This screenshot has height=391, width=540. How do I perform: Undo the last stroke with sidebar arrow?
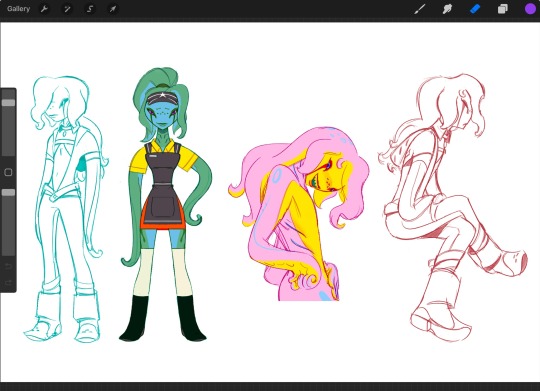pyautogui.click(x=8, y=266)
